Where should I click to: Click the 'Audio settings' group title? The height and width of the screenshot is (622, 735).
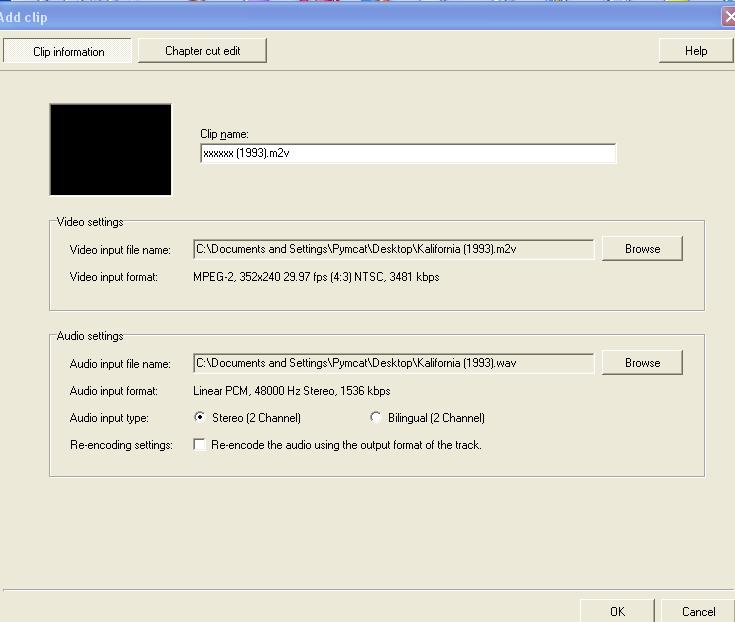tap(90, 336)
